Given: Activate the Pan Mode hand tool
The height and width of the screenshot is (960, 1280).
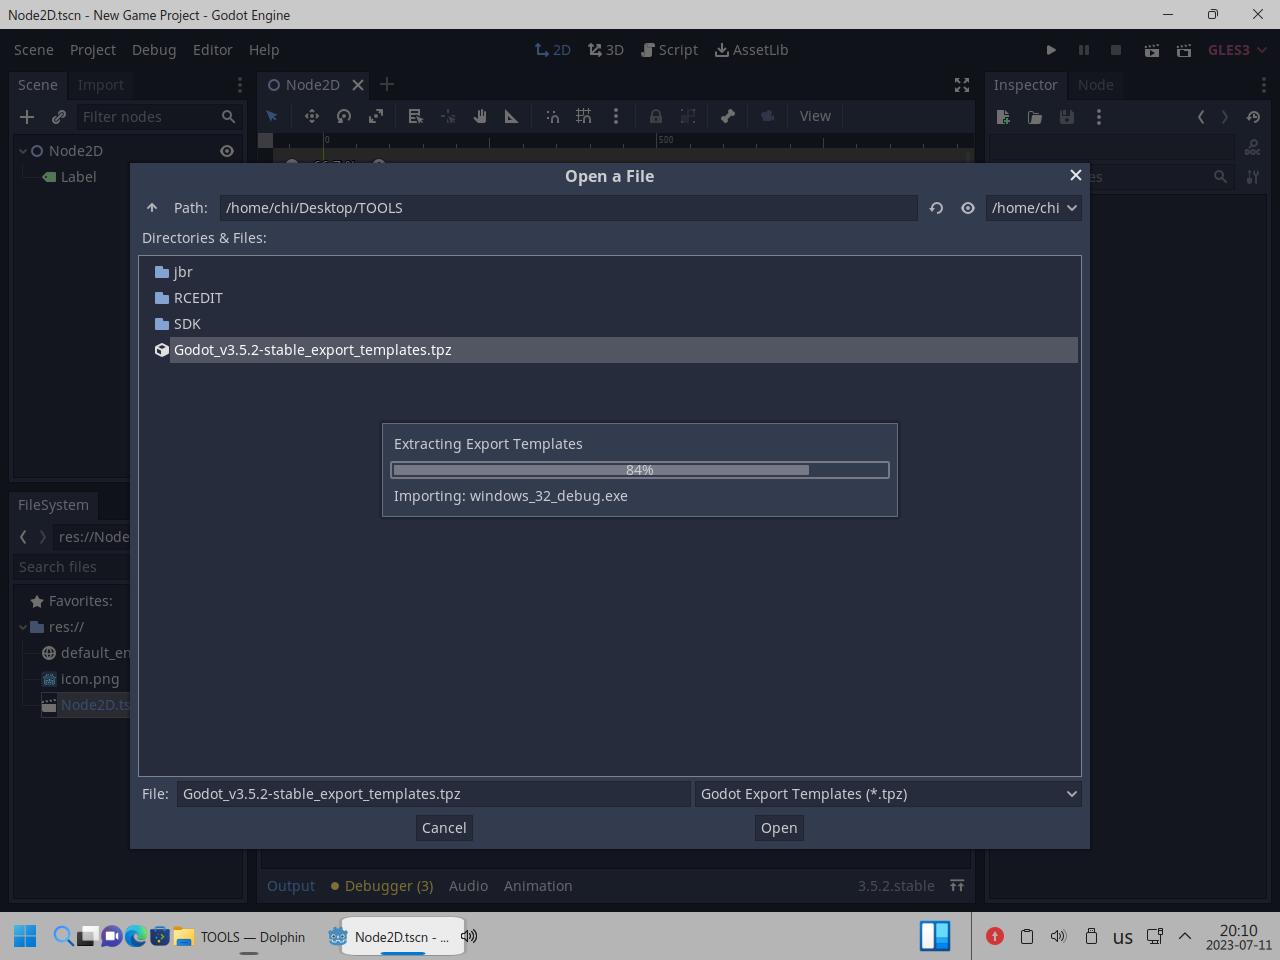Looking at the screenshot, I should (x=480, y=116).
